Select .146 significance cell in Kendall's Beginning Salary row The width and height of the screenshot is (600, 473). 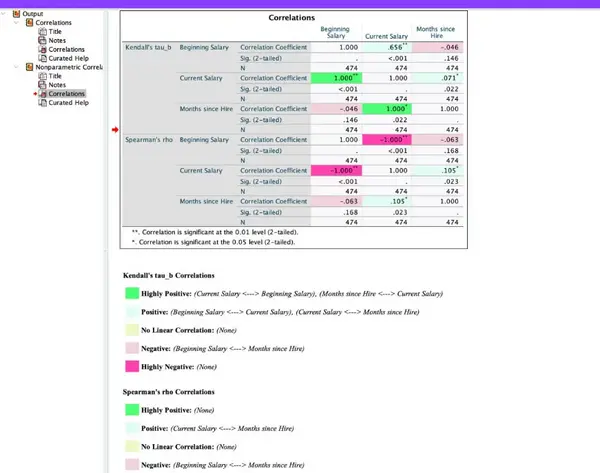437,58
